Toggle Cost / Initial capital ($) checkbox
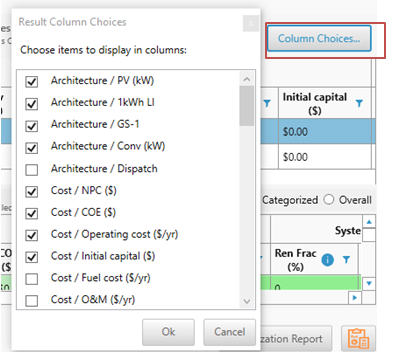Screen dimensions: 395x360 32,257
